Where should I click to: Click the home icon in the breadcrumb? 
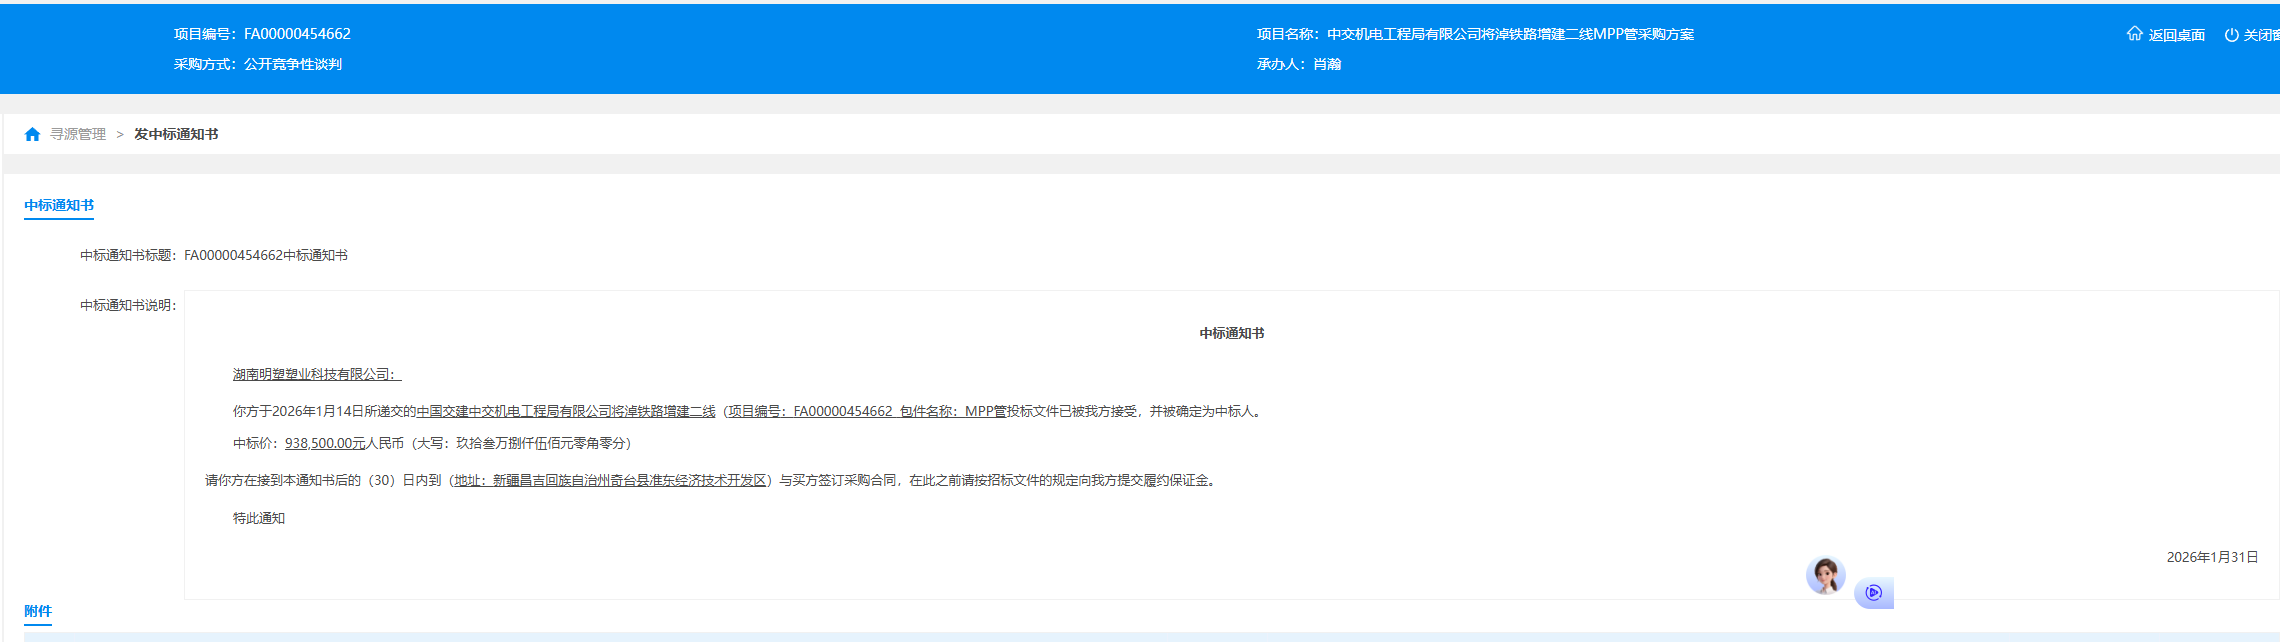pyautogui.click(x=32, y=134)
